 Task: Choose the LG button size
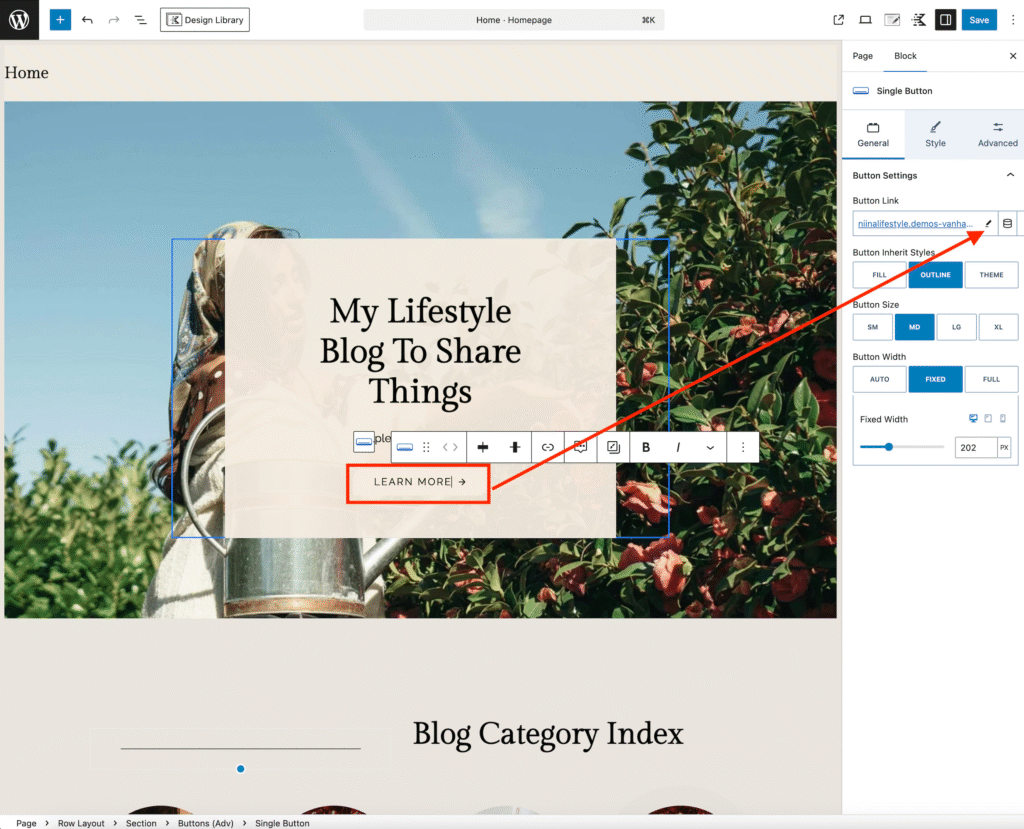[x=956, y=327]
